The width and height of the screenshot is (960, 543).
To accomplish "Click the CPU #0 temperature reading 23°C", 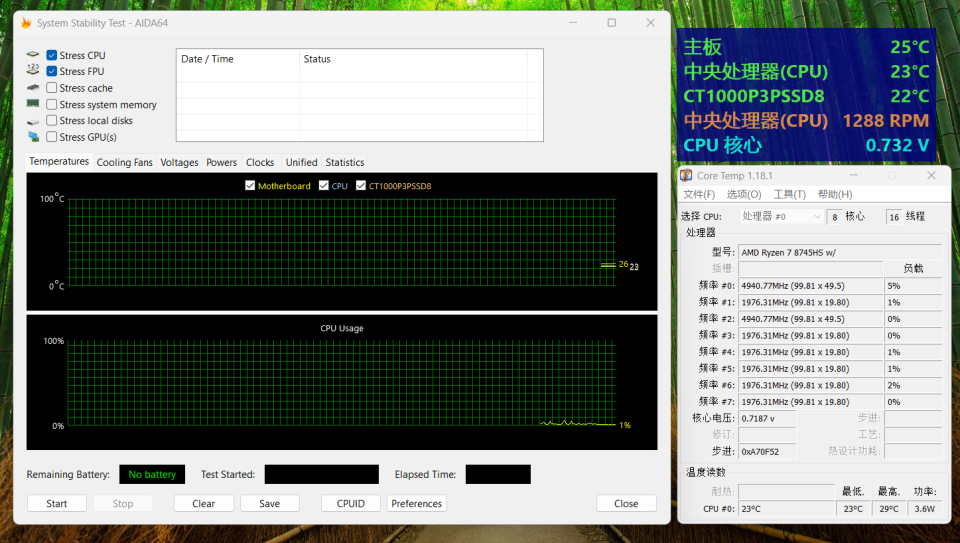I will pyautogui.click(x=786, y=509).
